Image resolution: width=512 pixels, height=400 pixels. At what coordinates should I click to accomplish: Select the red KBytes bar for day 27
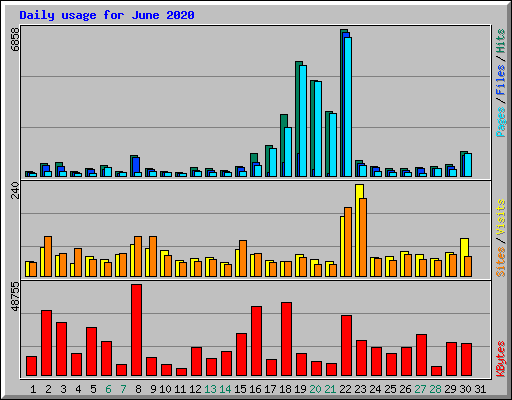click(421, 355)
